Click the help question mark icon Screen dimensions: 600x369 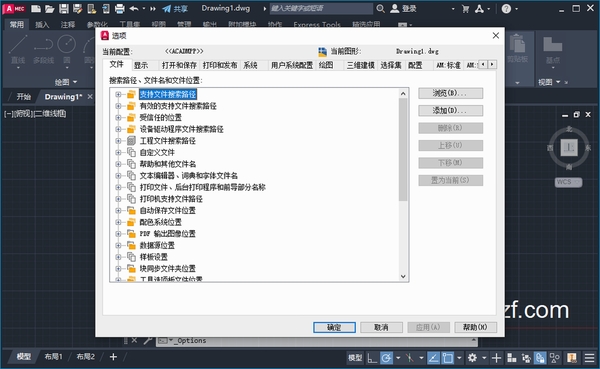coord(506,9)
